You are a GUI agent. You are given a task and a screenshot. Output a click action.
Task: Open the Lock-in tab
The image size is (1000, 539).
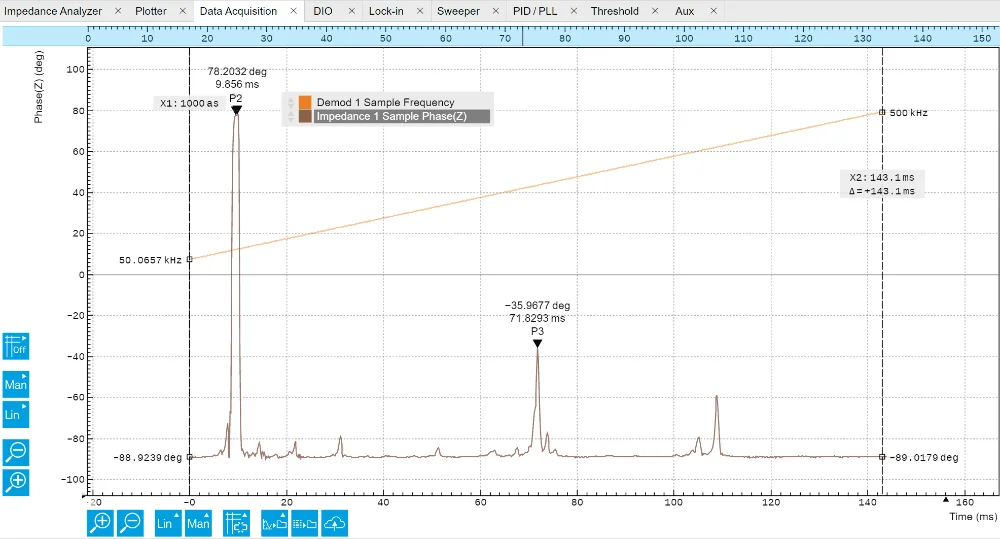point(386,11)
